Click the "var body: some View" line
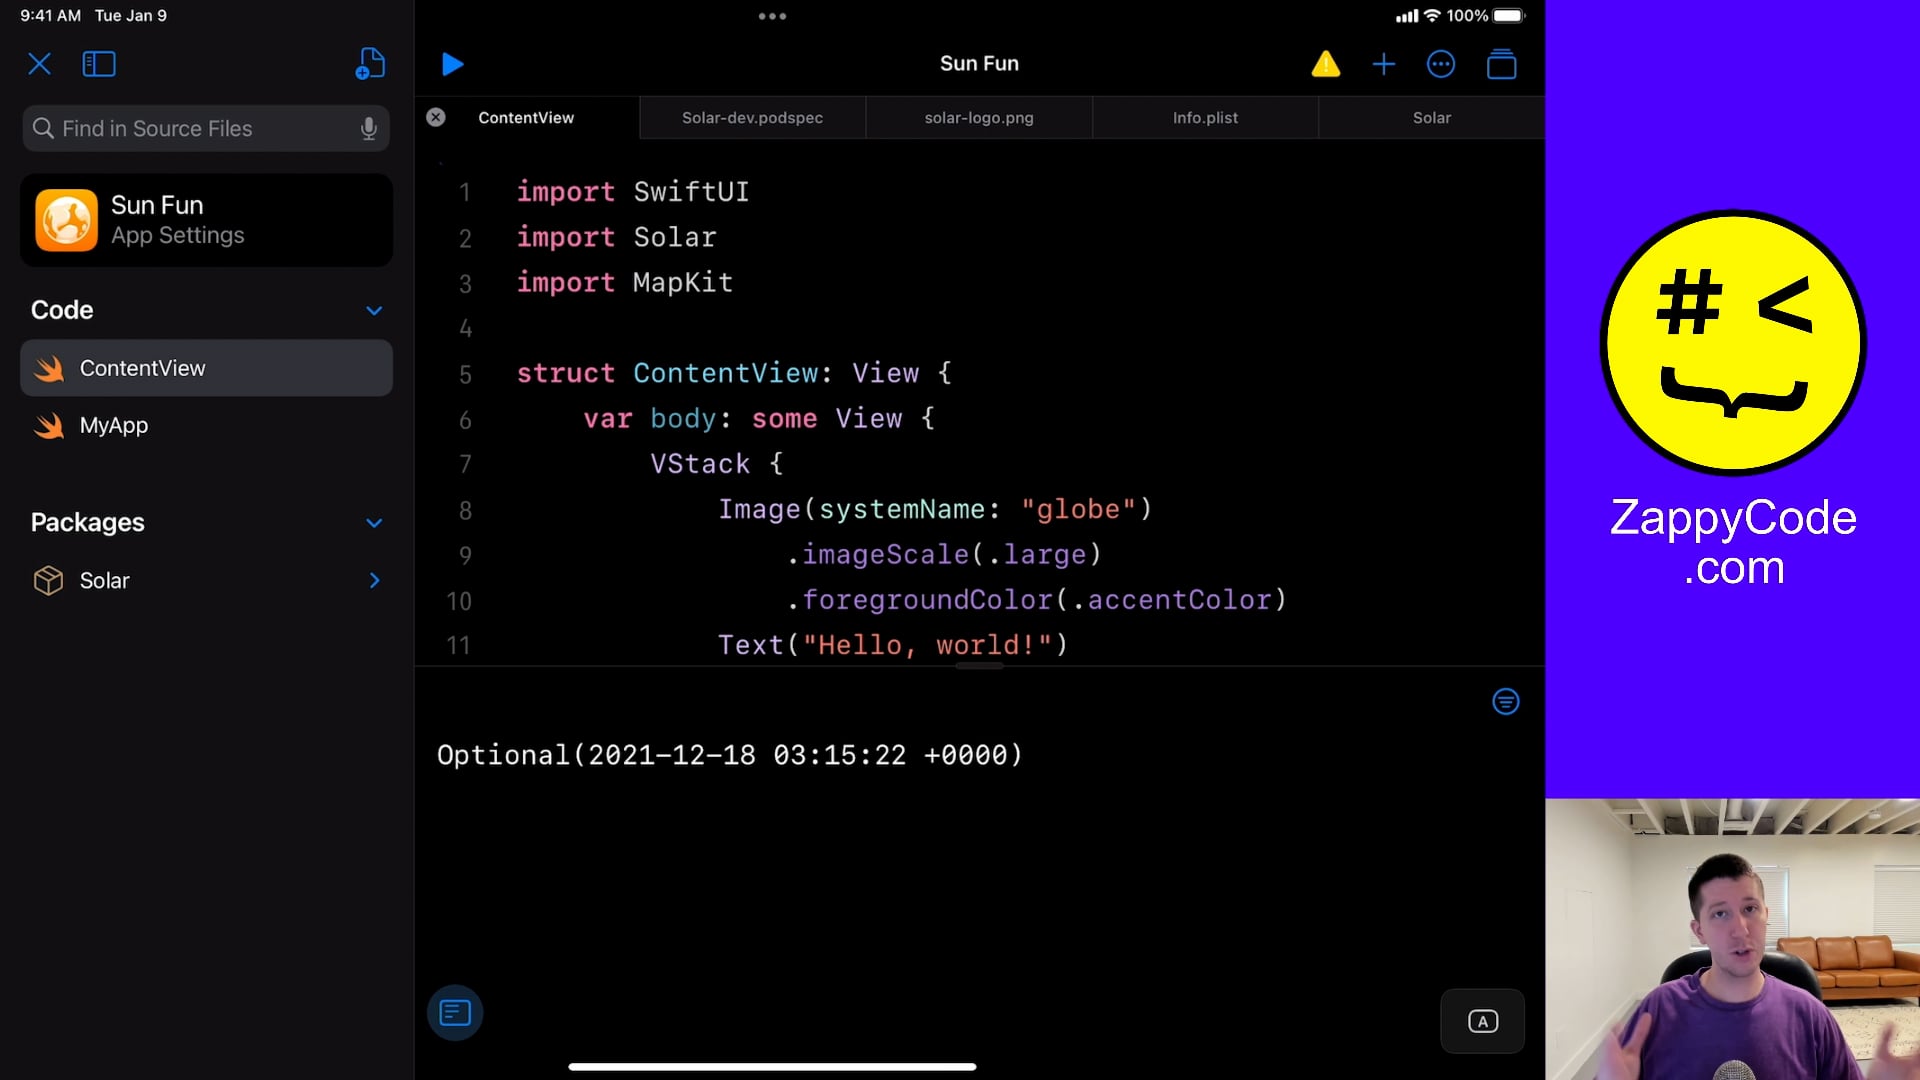This screenshot has width=1920, height=1080. (759, 419)
